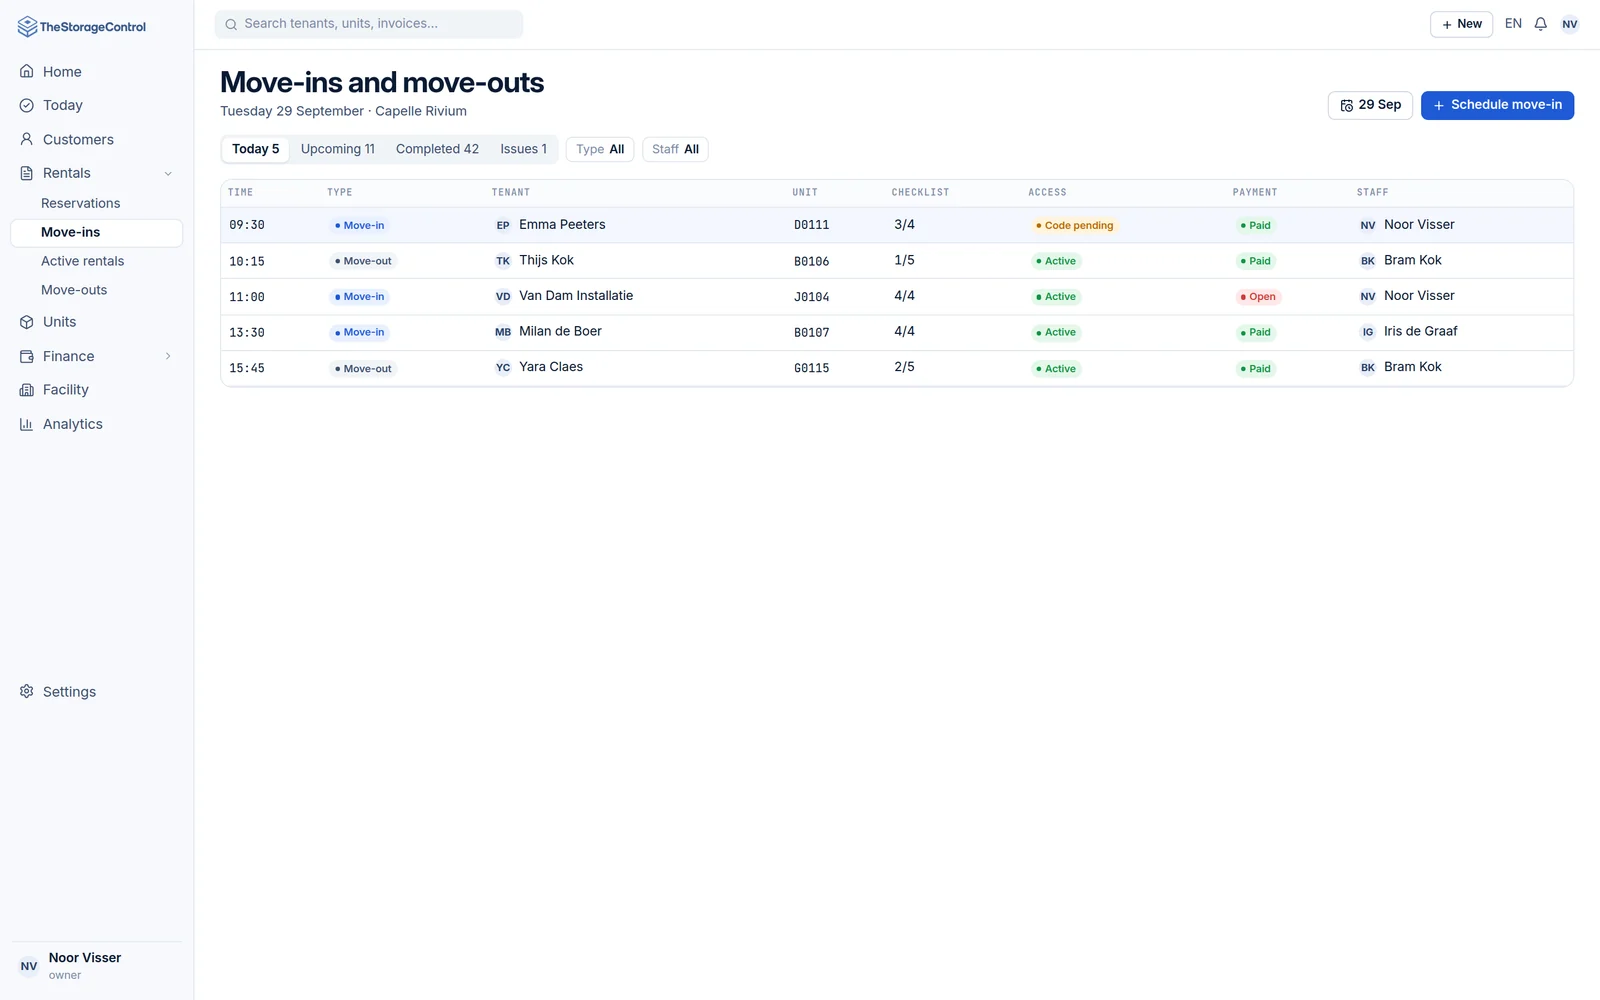The width and height of the screenshot is (1600, 1000).
Task: Click the Finance wallet icon
Action: [x=27, y=356]
